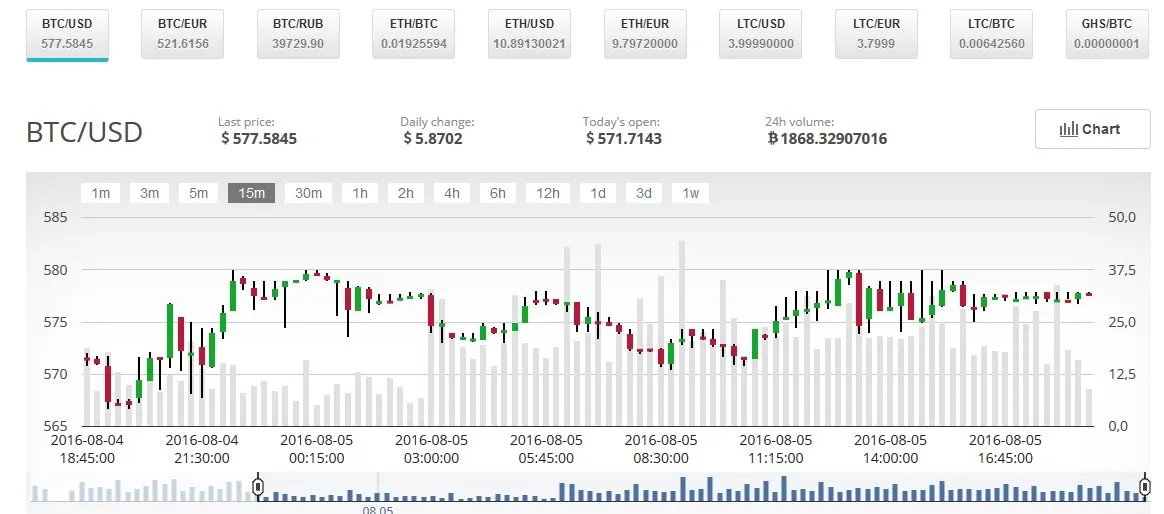The image size is (1164, 514).
Task: Click the 575 price axis label
Action: [56, 322]
